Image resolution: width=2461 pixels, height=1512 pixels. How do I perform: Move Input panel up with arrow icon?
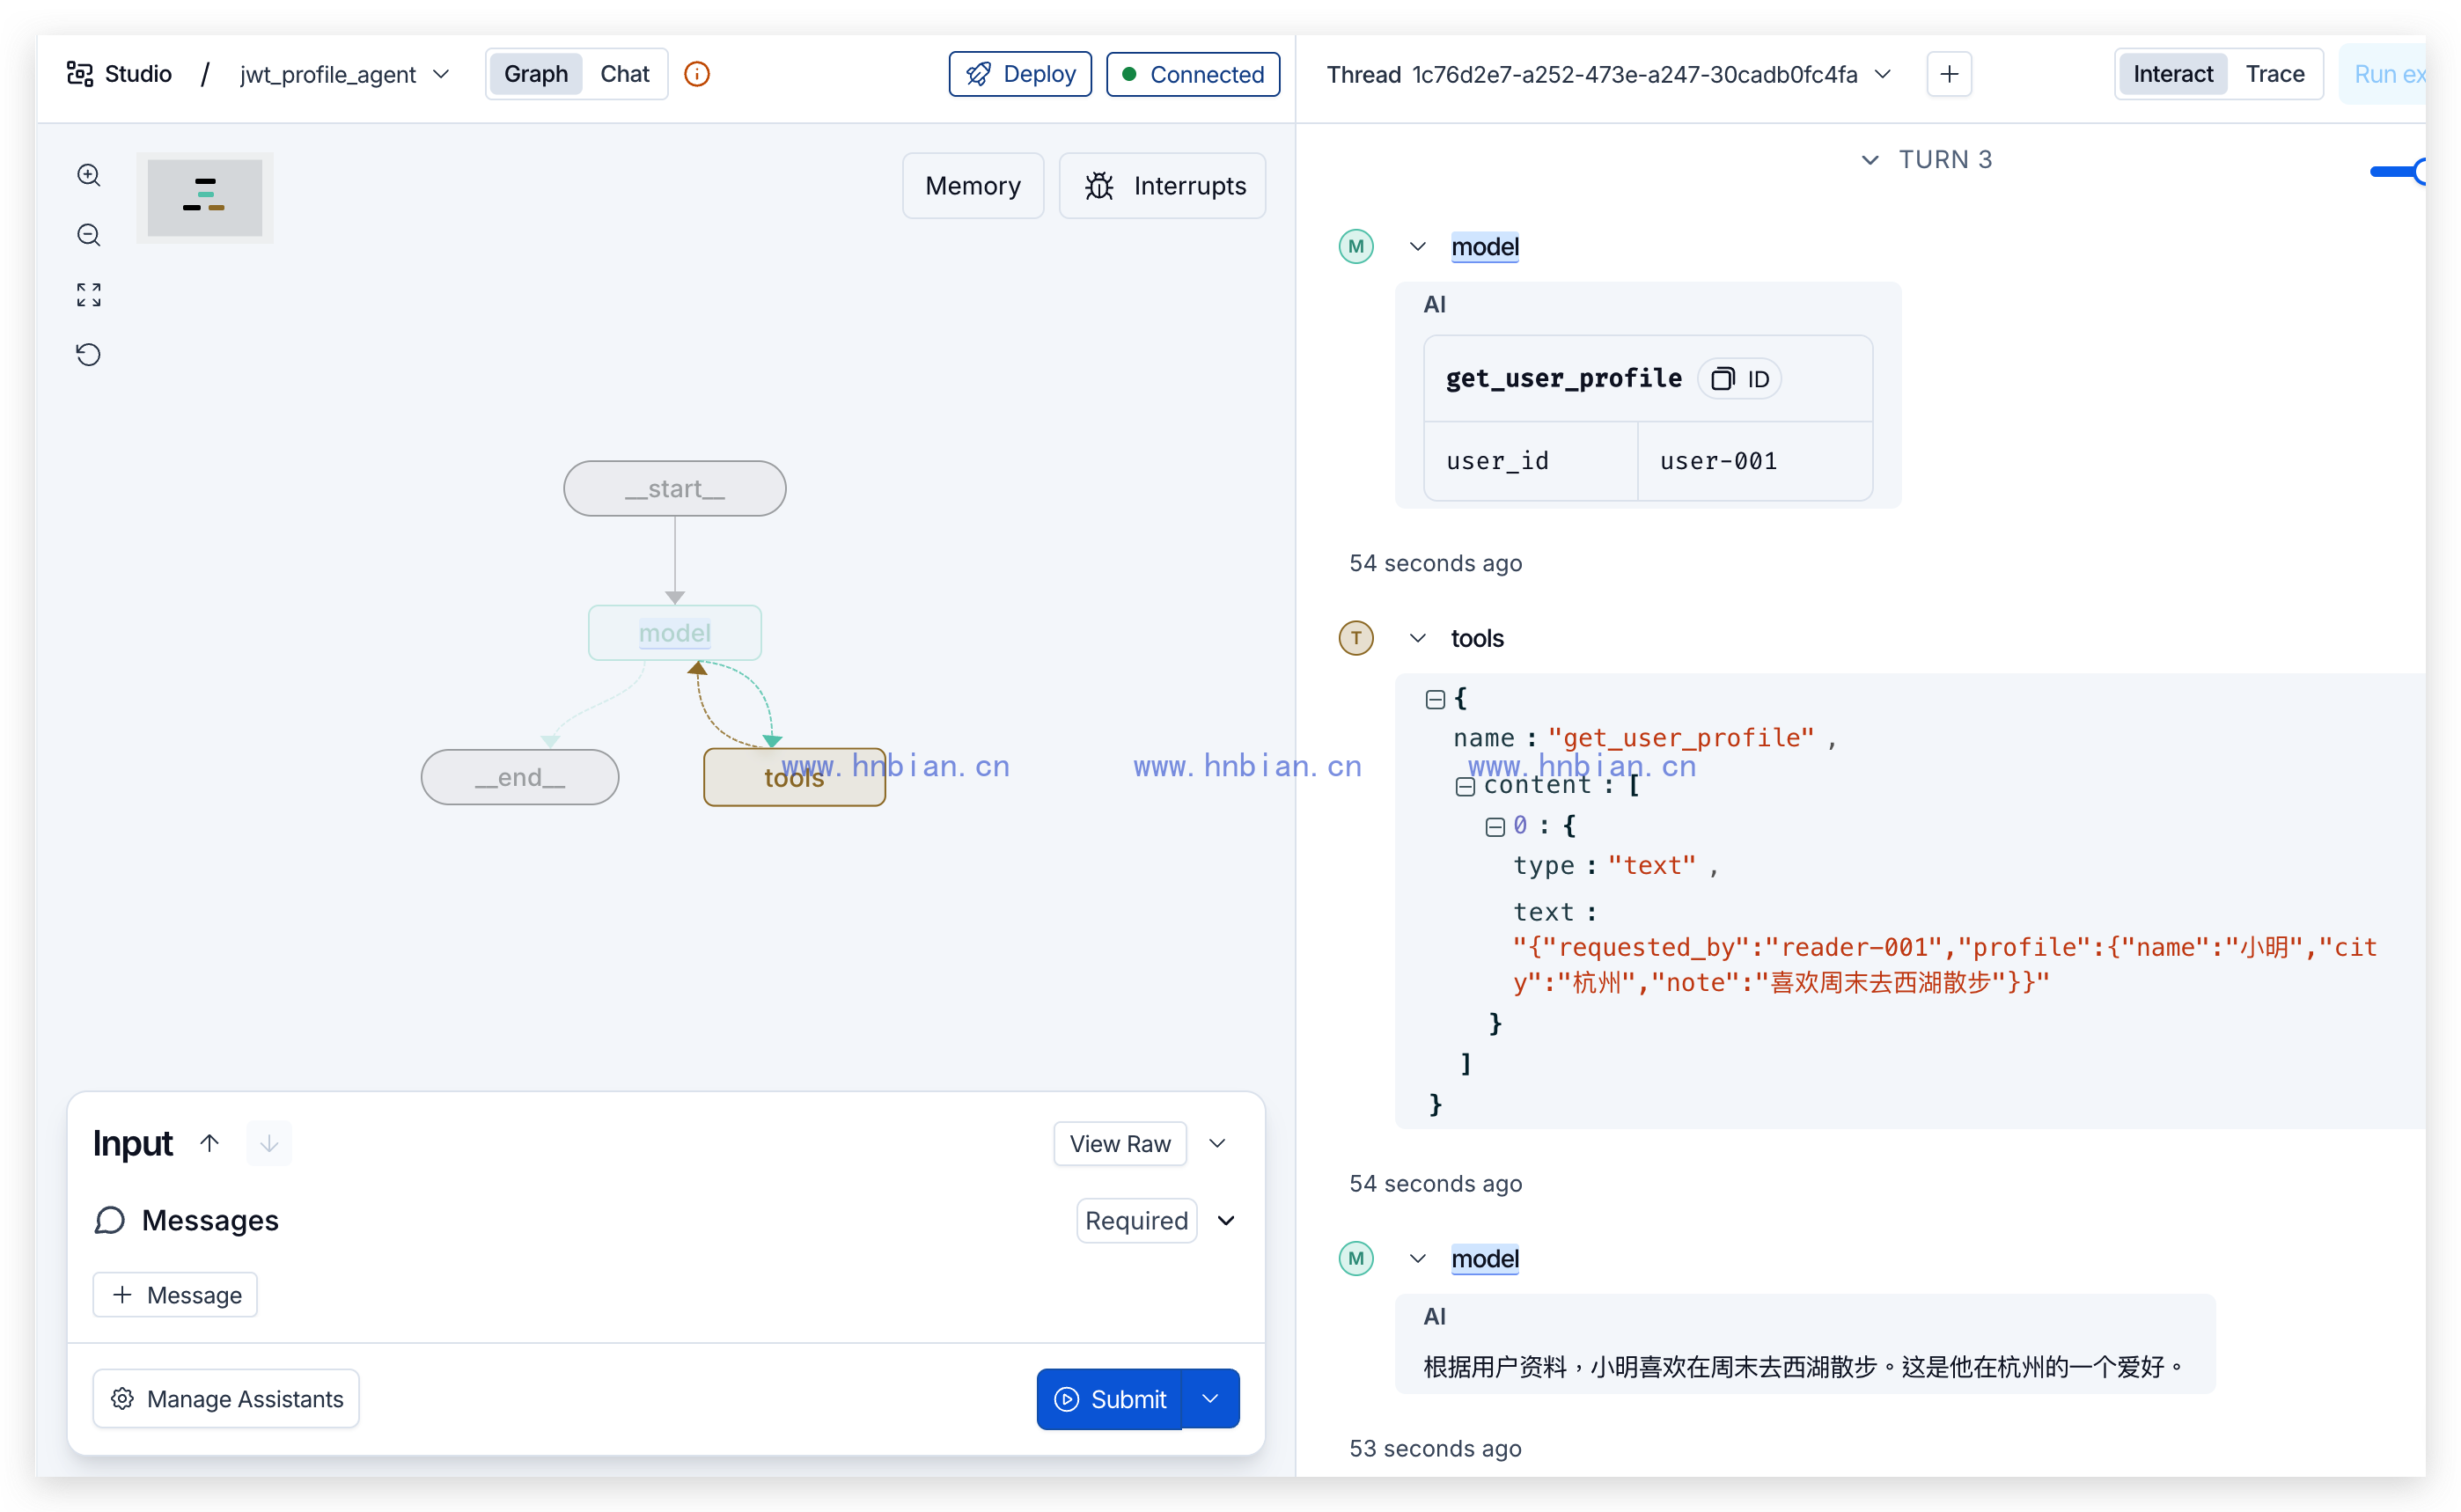(209, 1143)
